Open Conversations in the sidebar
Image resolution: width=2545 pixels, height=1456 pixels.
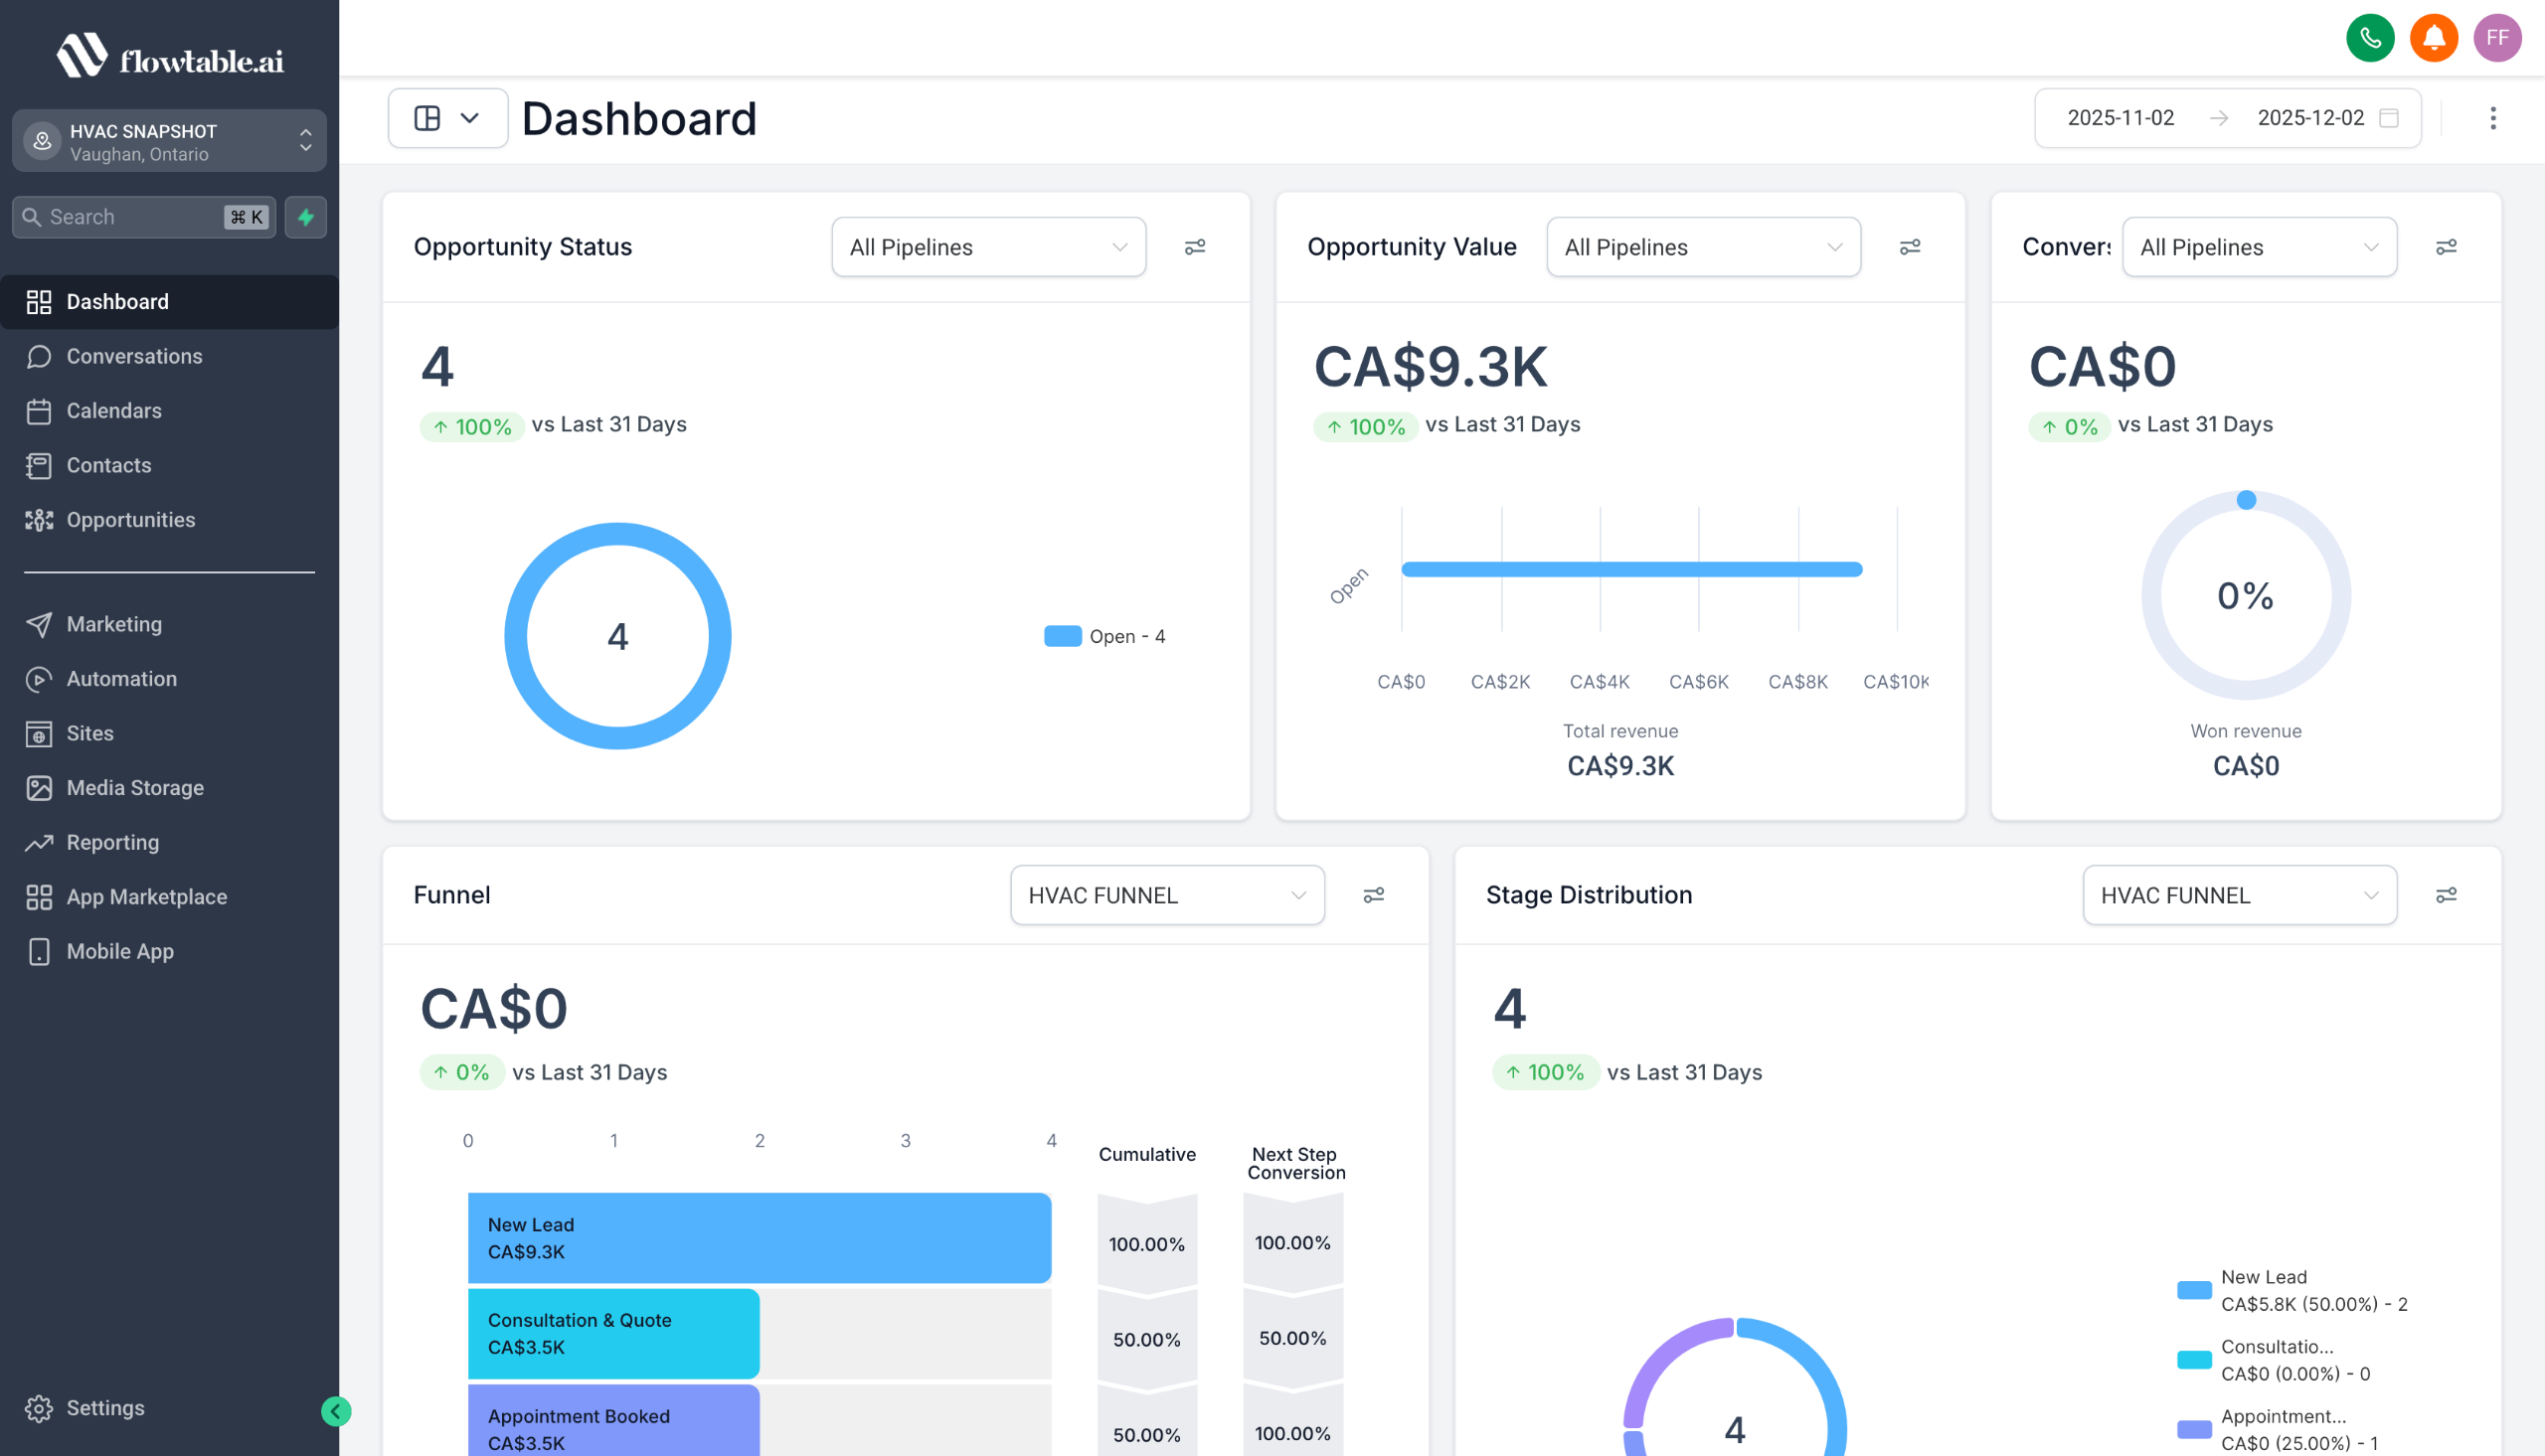click(x=134, y=356)
